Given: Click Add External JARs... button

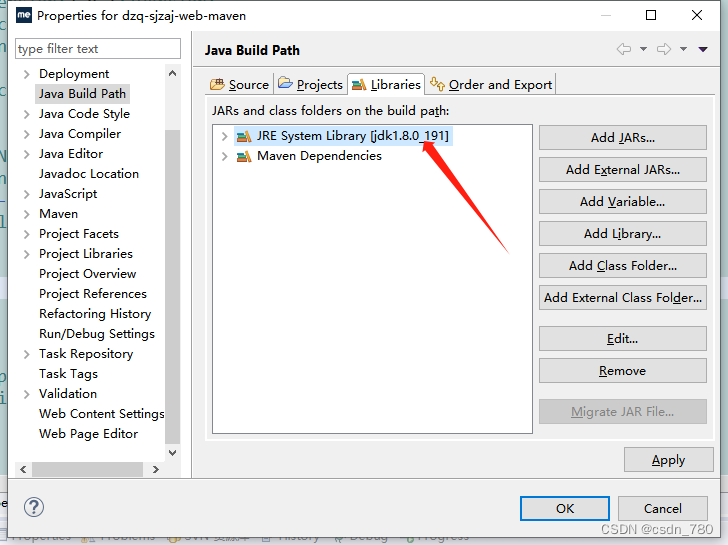Looking at the screenshot, I should 623,169.
